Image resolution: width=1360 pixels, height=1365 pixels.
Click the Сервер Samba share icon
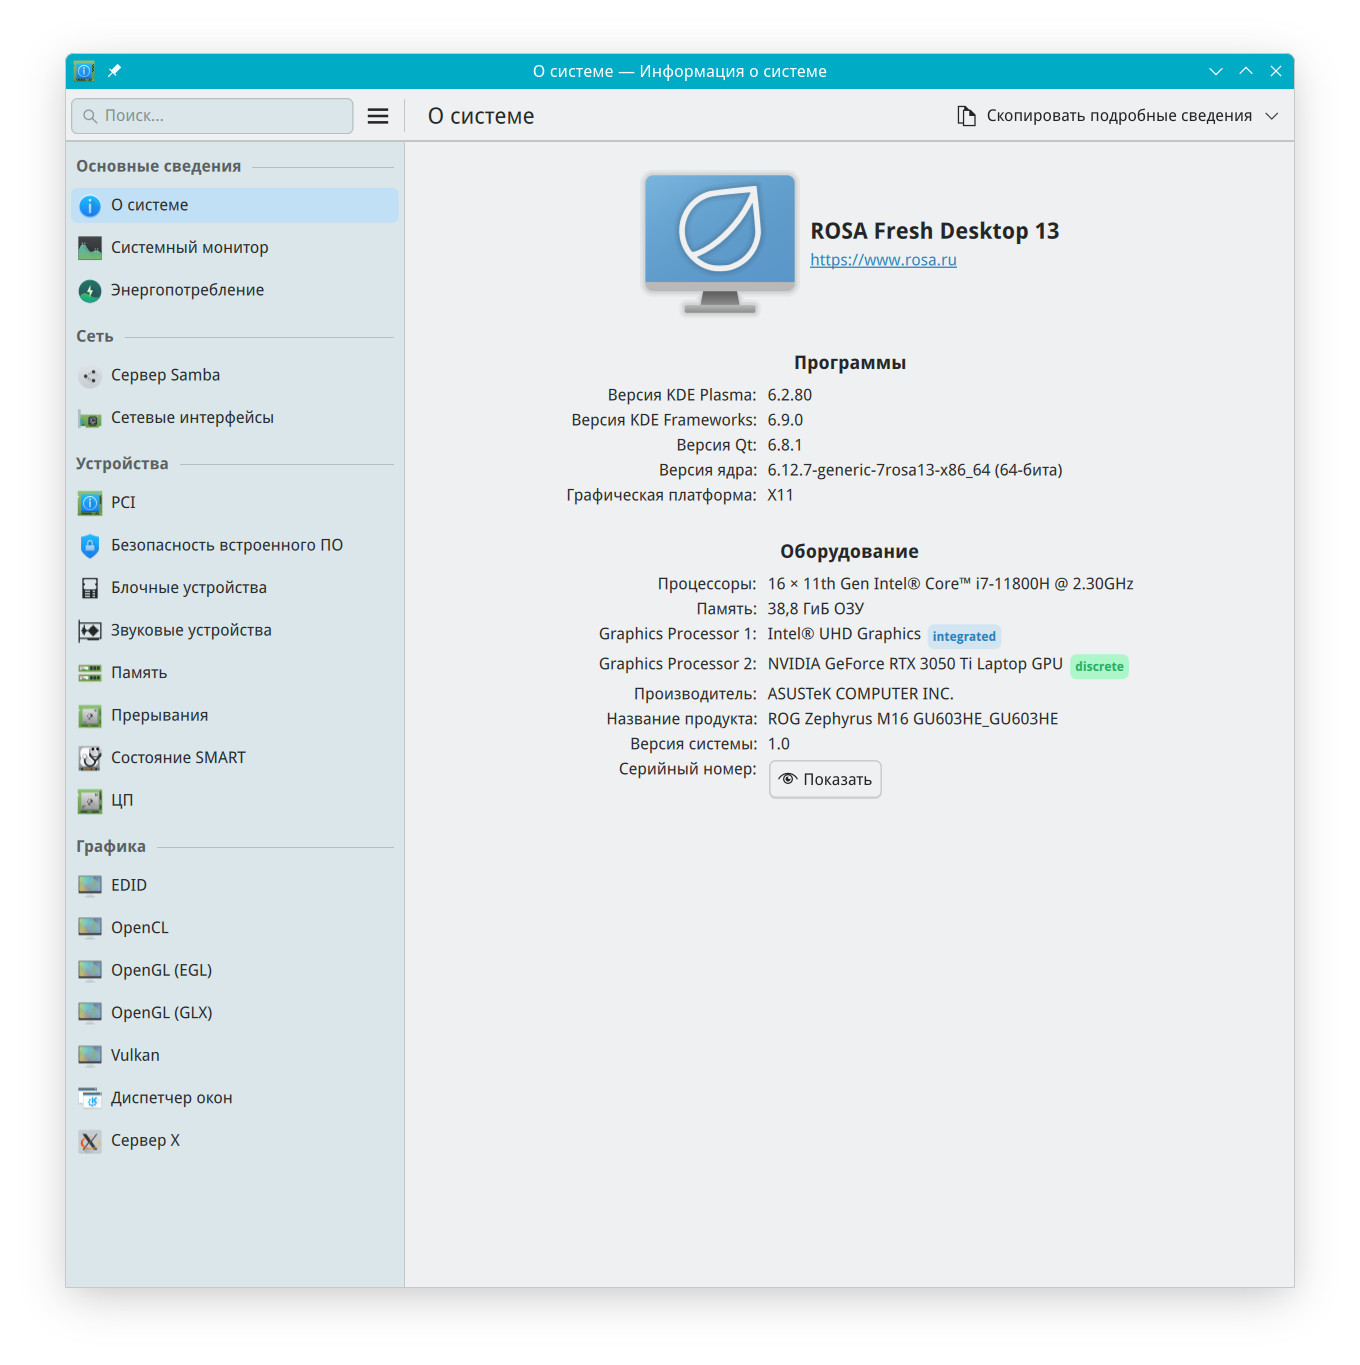tap(90, 376)
